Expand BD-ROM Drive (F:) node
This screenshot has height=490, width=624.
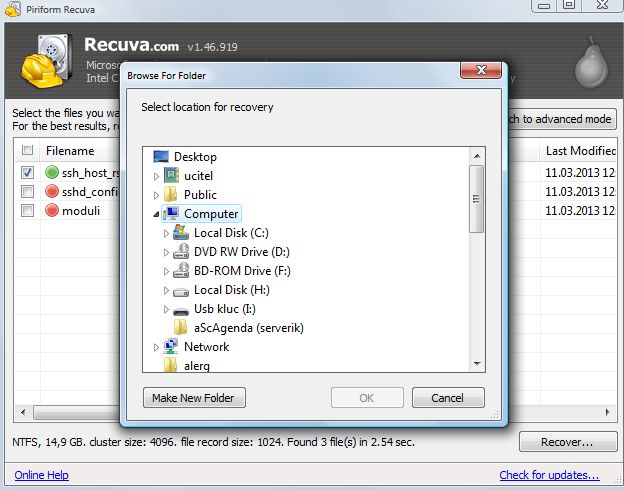click(x=166, y=271)
